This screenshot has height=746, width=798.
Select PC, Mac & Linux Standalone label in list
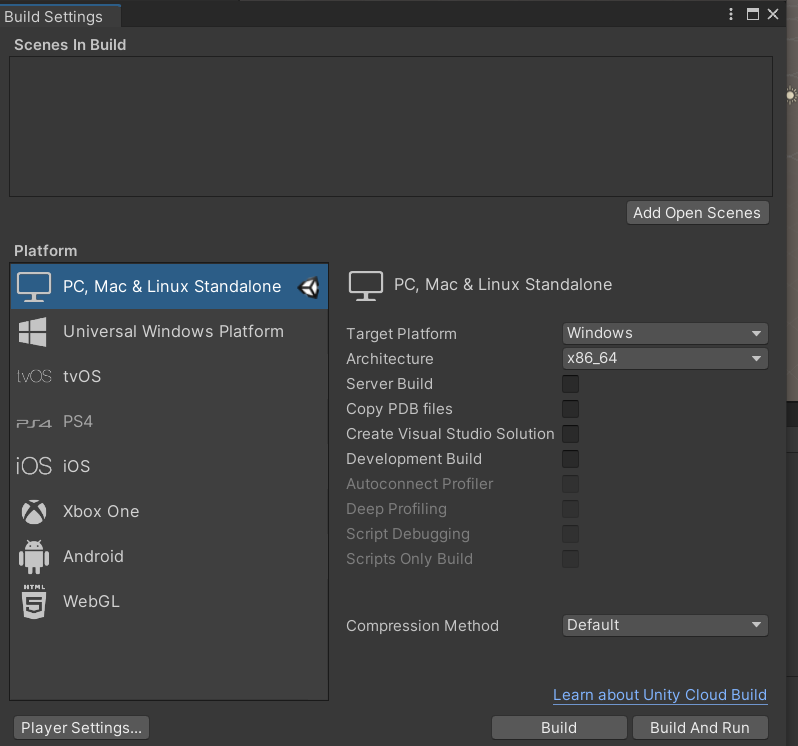click(x=172, y=286)
